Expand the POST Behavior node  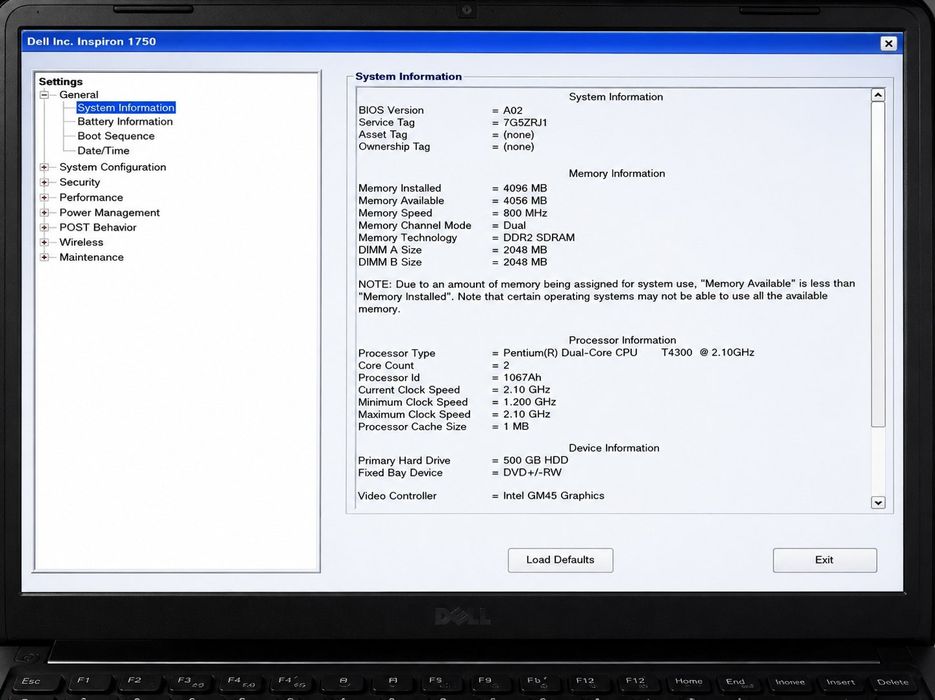pyautogui.click(x=44, y=227)
